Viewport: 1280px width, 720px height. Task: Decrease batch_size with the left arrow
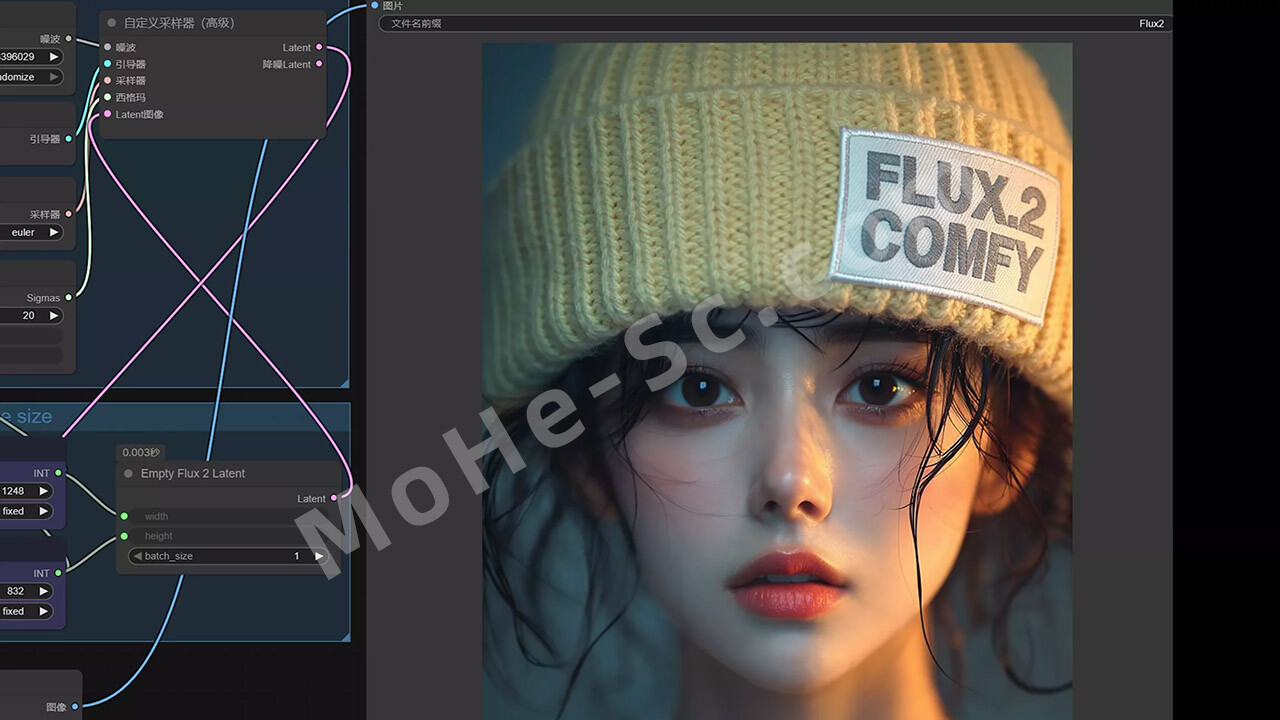point(137,556)
